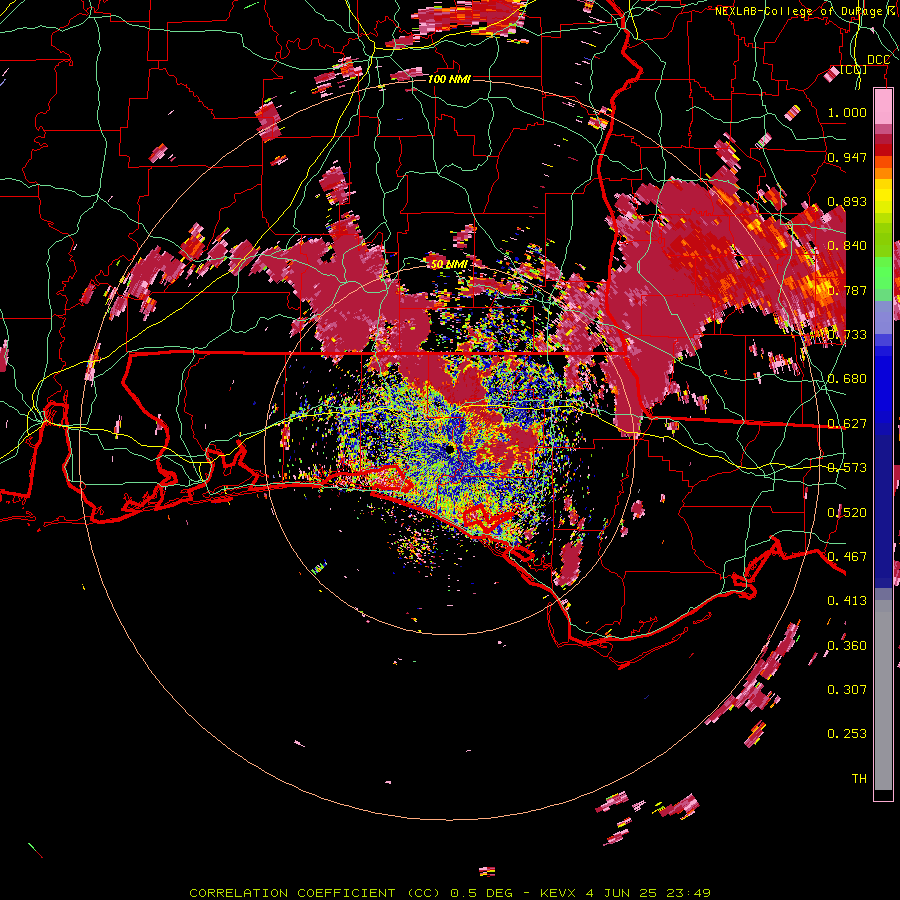Click the '0.5 DEG' elevation text
This screenshot has height=900, width=900.
click(x=481, y=893)
